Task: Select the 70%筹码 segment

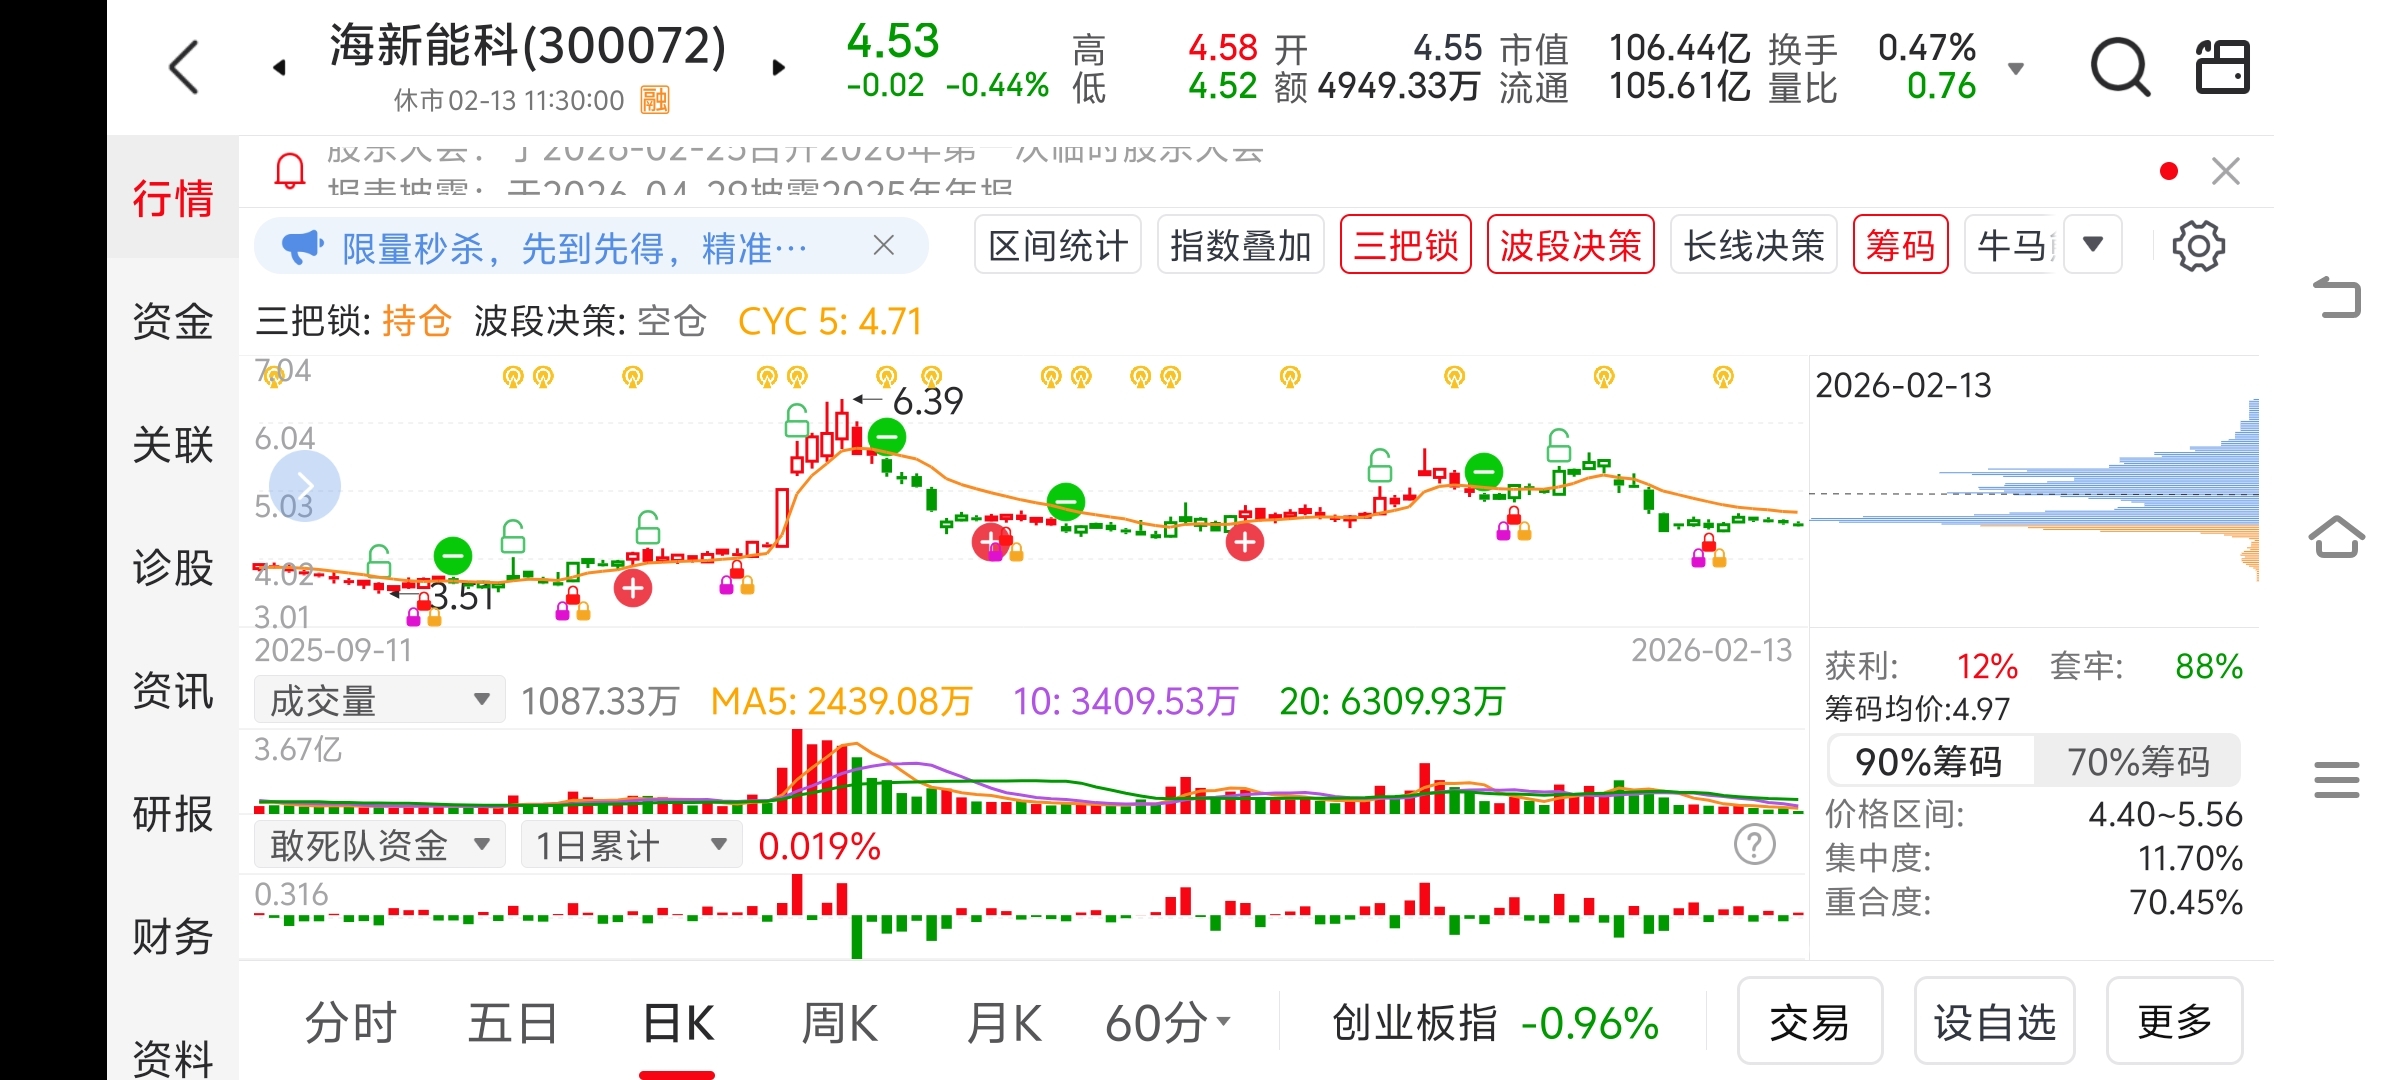Action: (2137, 762)
